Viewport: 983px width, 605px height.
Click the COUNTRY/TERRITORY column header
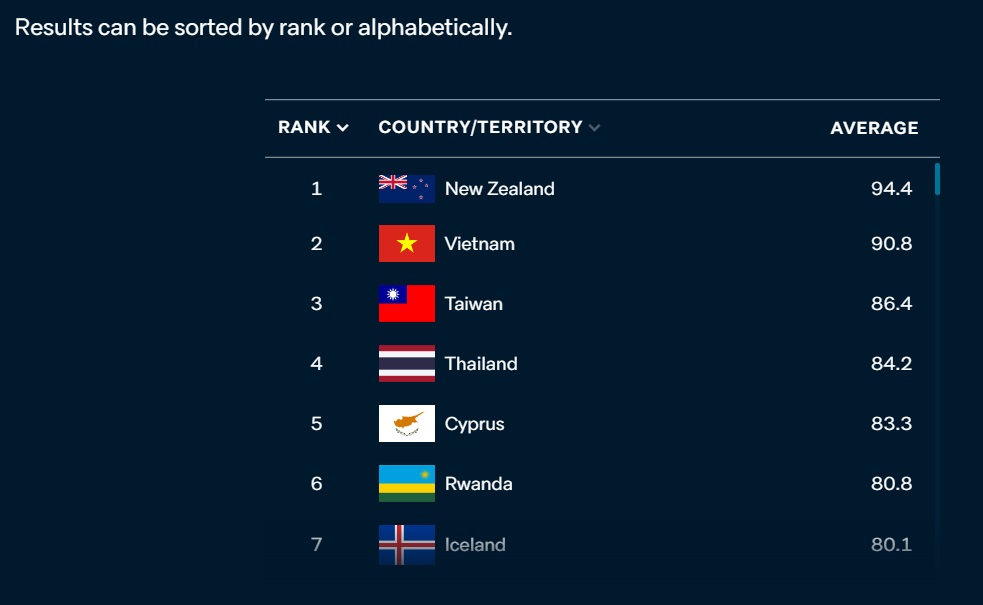480,127
